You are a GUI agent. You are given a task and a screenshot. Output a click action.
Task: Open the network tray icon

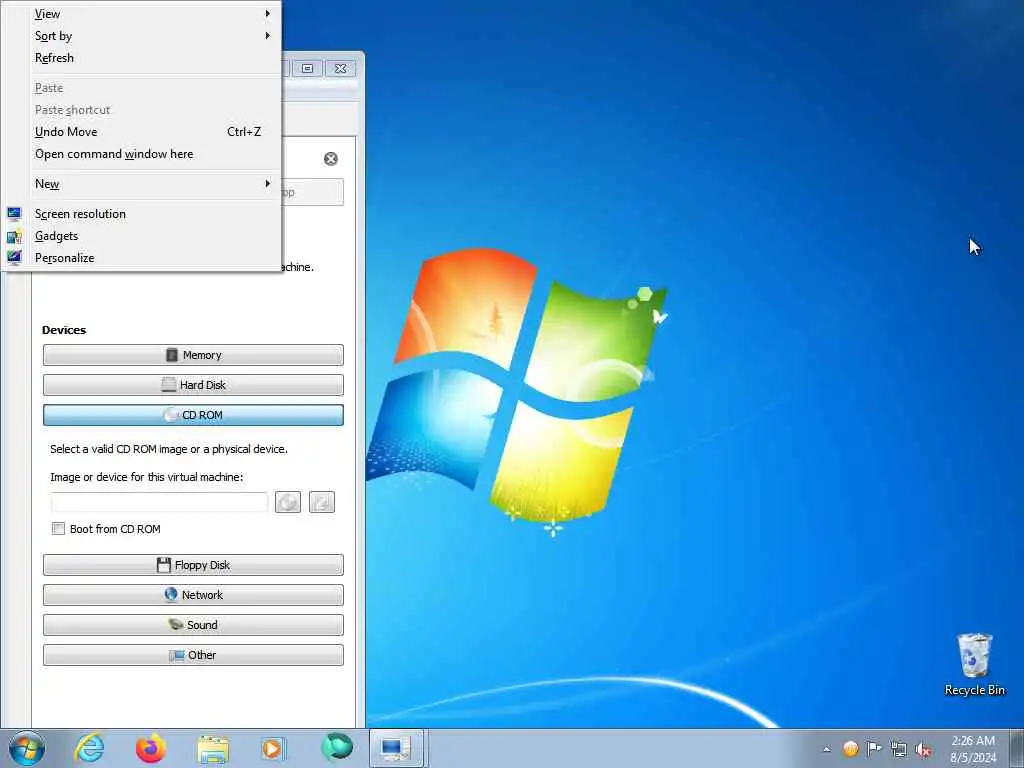click(x=899, y=749)
